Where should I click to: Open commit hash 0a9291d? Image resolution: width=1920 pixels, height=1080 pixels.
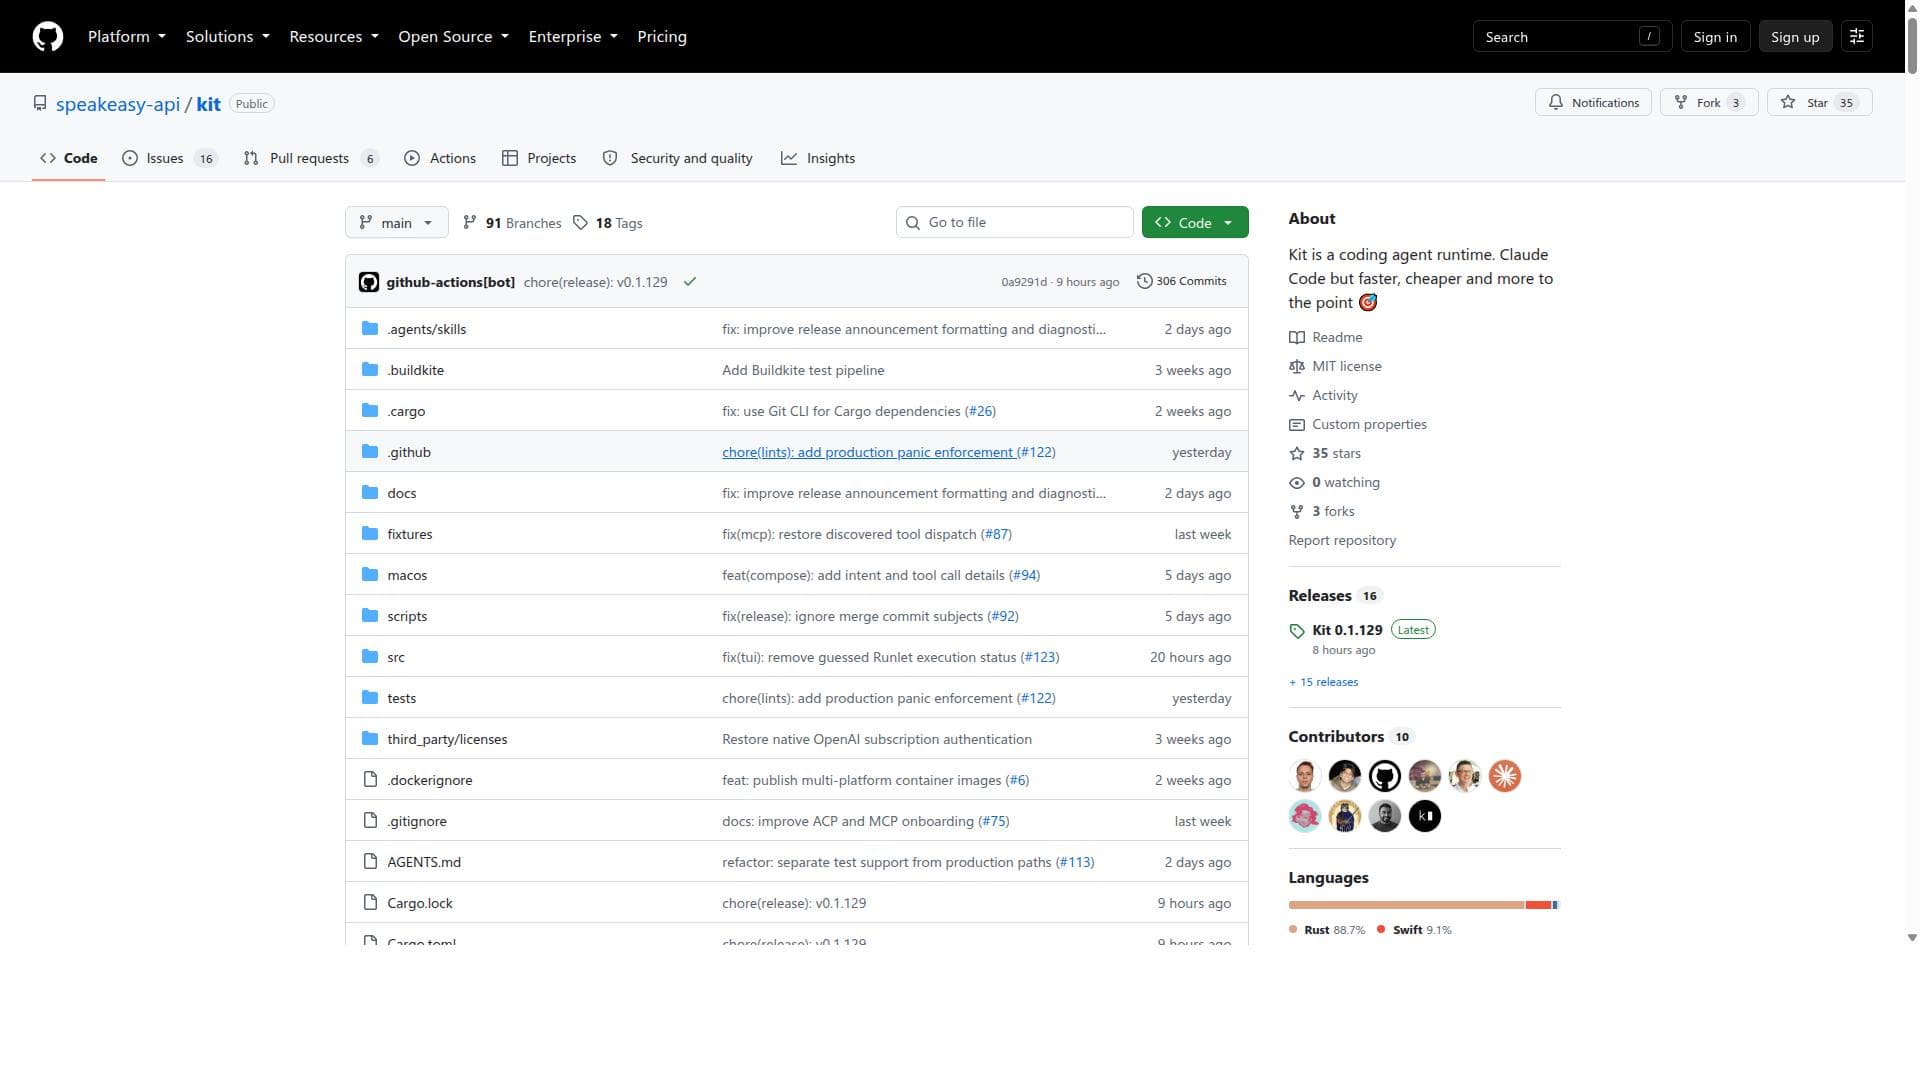(1024, 282)
